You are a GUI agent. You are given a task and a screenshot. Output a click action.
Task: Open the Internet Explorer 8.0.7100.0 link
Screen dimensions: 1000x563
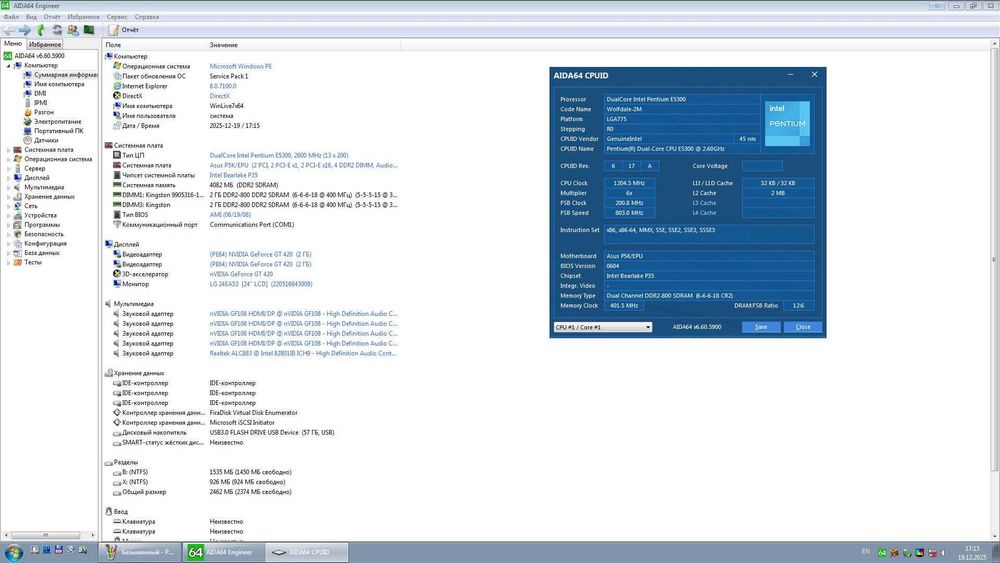click(223, 86)
